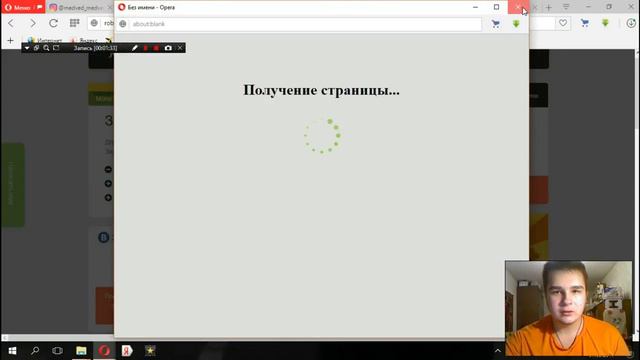Screen dimensions: 640x360
Task: Click the webcam video overlay thumbnail
Action: [569, 309]
